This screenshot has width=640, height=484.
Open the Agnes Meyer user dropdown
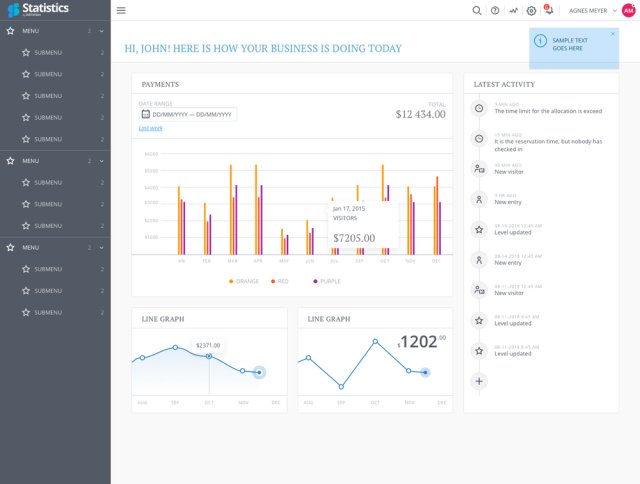click(593, 11)
